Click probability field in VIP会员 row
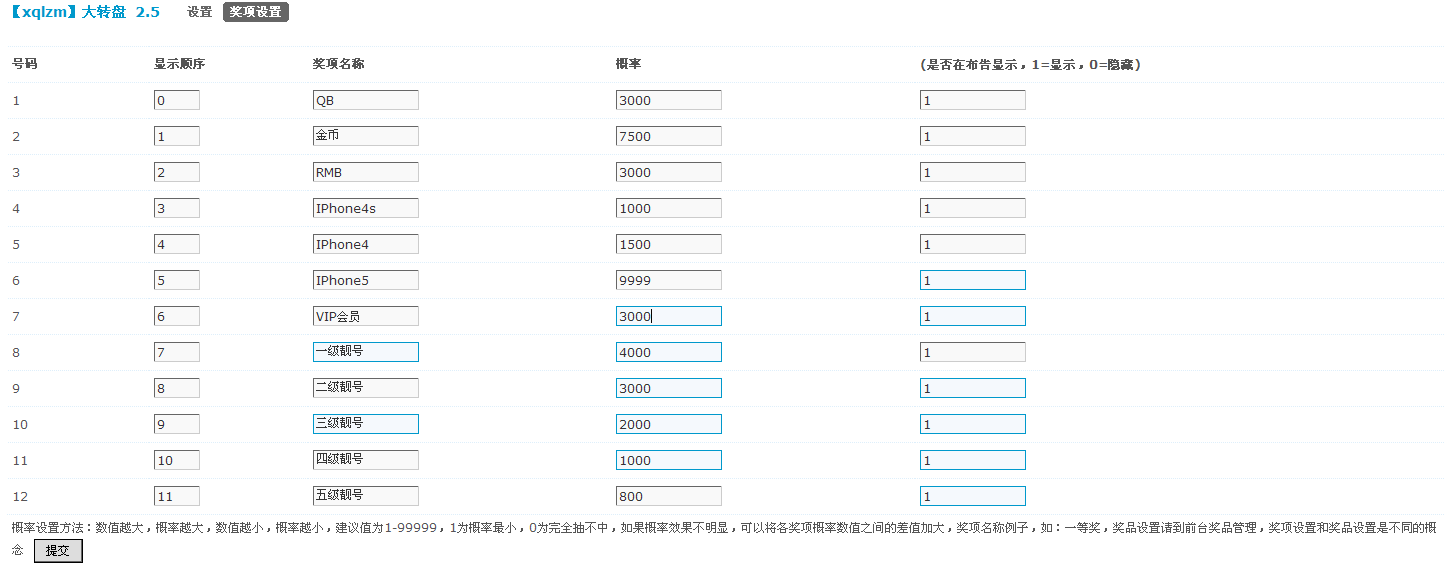Screen dimensions: 1444x578 pyautogui.click(x=669, y=316)
